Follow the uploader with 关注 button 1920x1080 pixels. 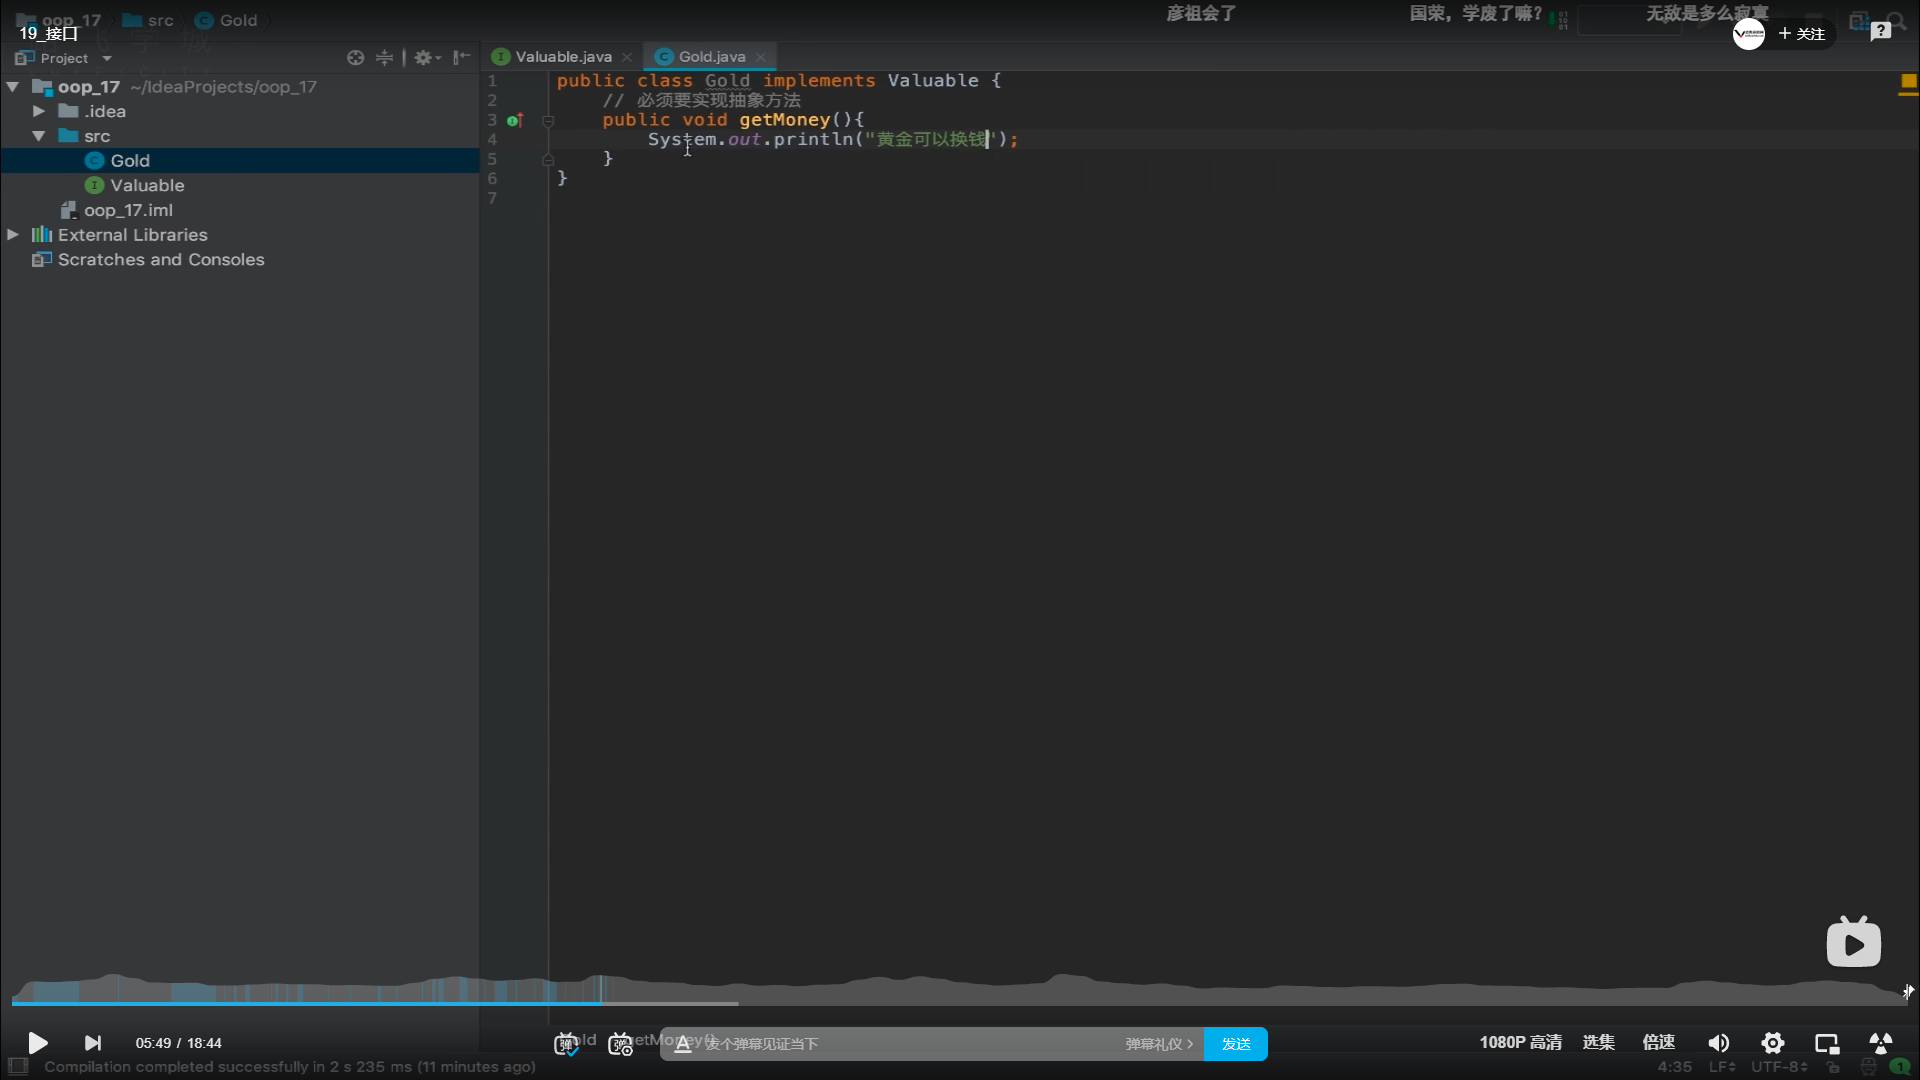pyautogui.click(x=1802, y=34)
